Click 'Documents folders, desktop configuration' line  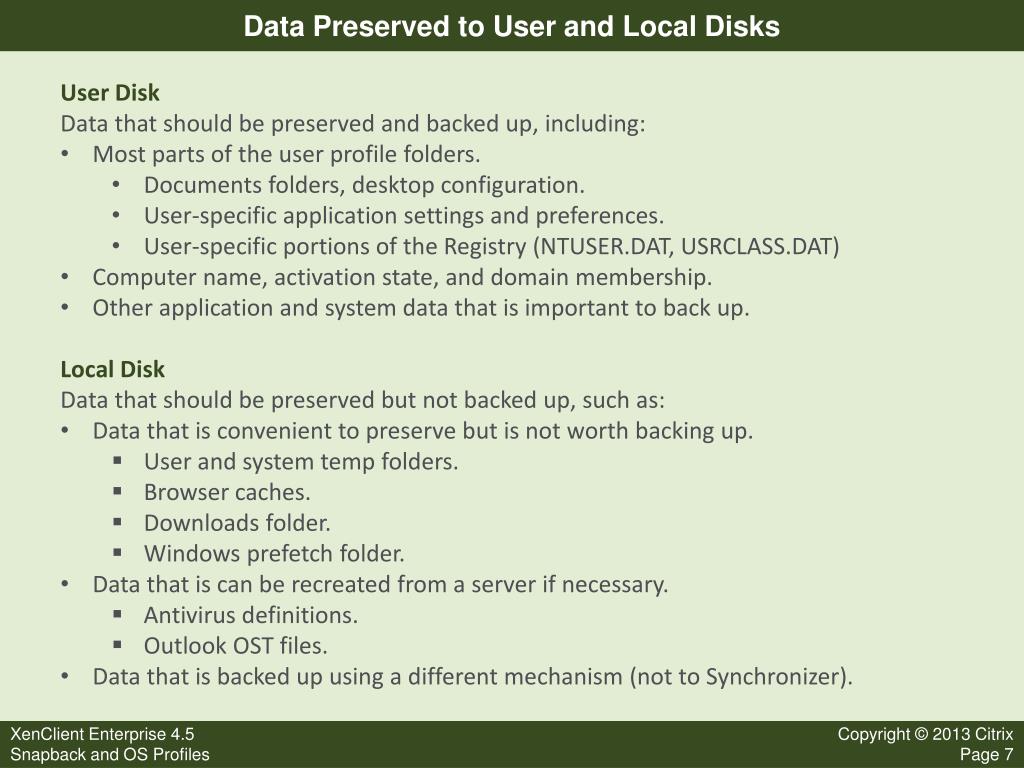(x=364, y=185)
